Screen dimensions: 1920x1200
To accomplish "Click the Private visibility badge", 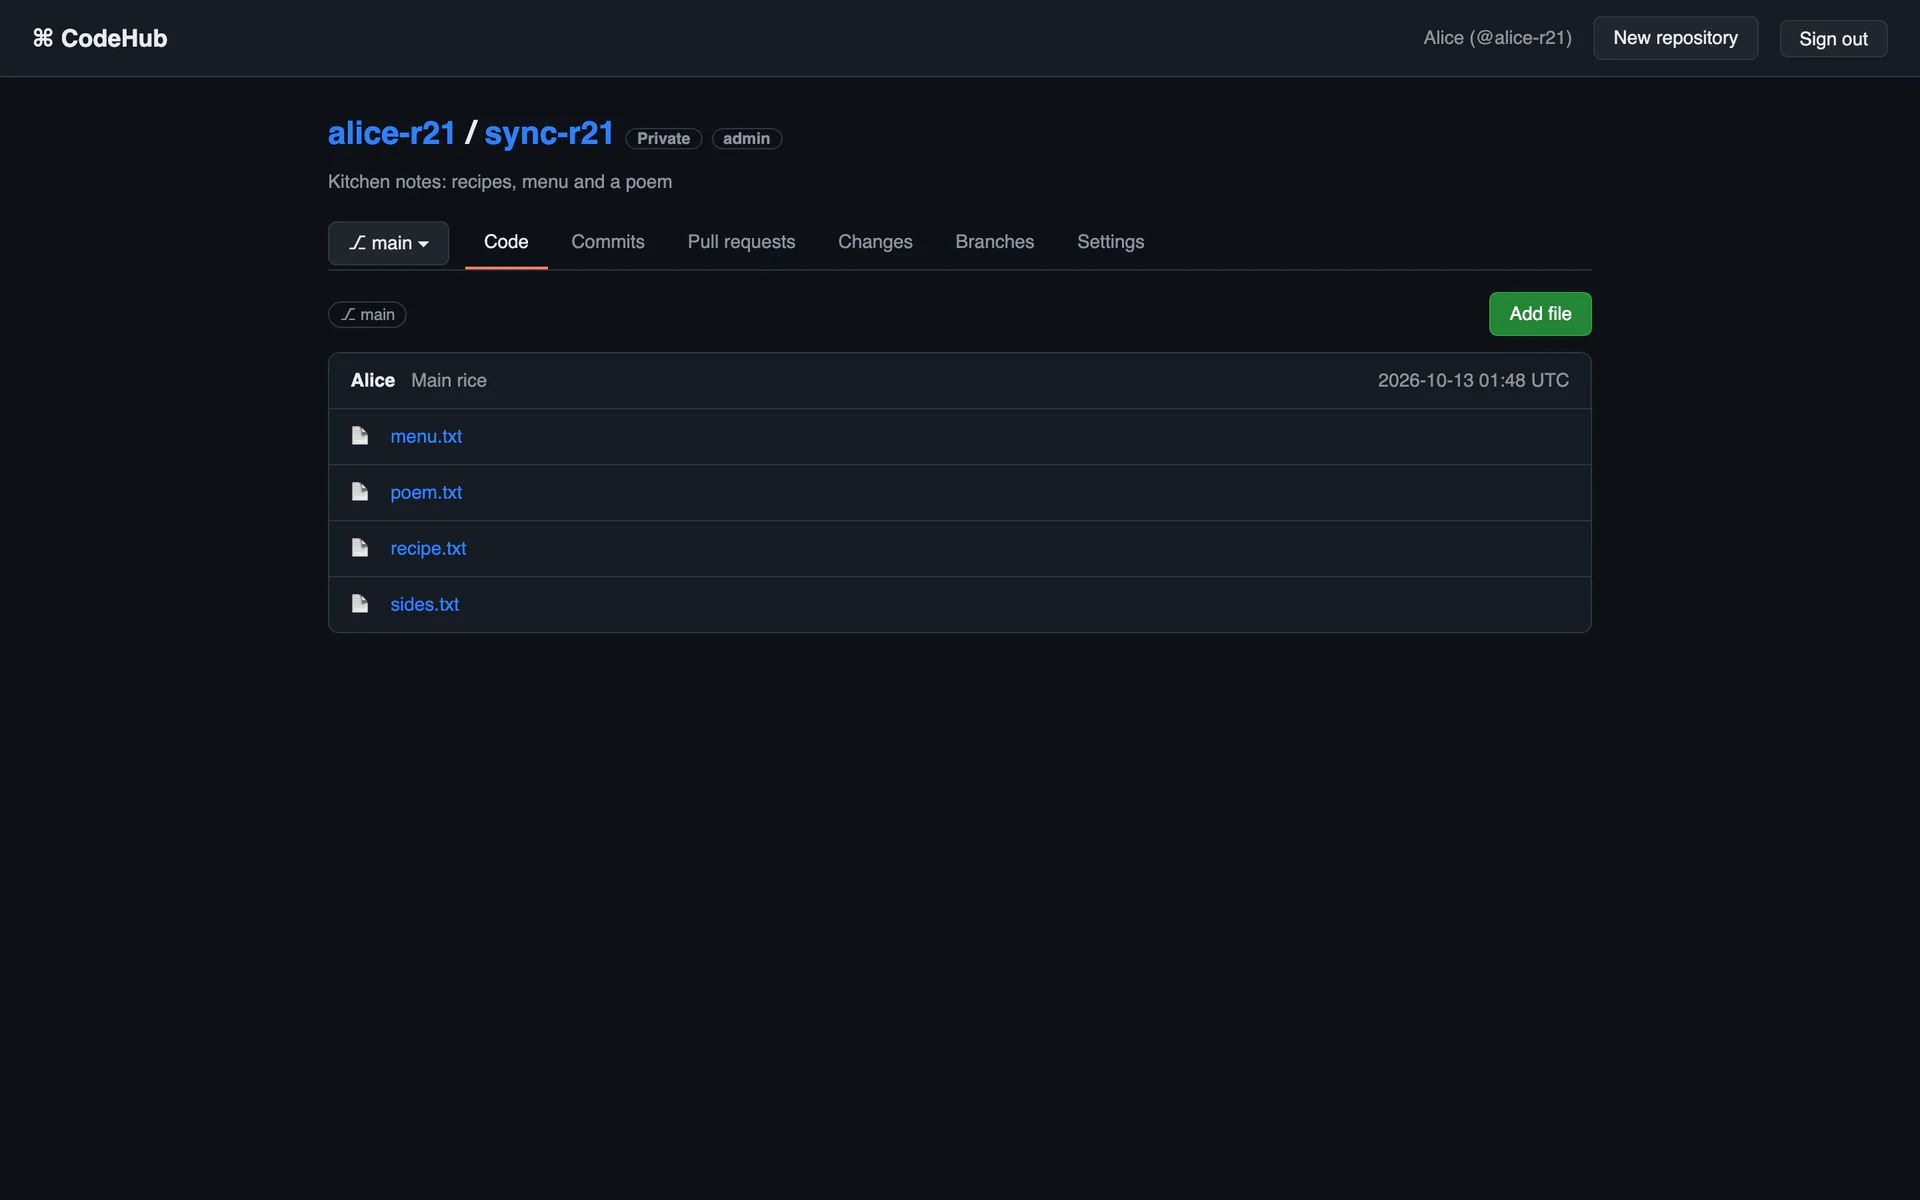I will (x=664, y=138).
